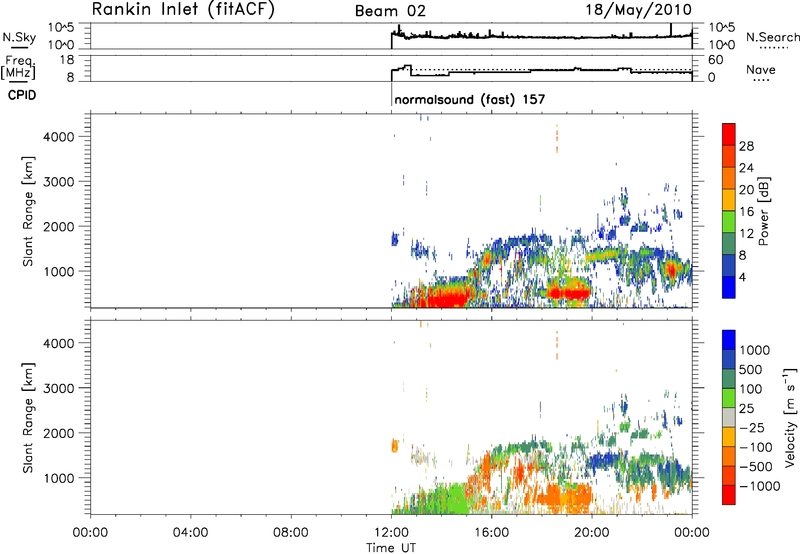
Task: Click the '4000' label on power panel
Action: tap(58, 137)
